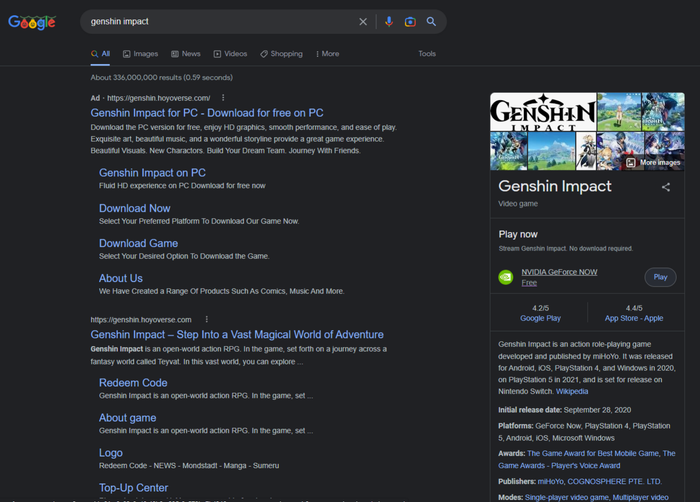The width and height of the screenshot is (700, 502).
Task: Open the 'About game' sitelink
Action: click(x=127, y=418)
